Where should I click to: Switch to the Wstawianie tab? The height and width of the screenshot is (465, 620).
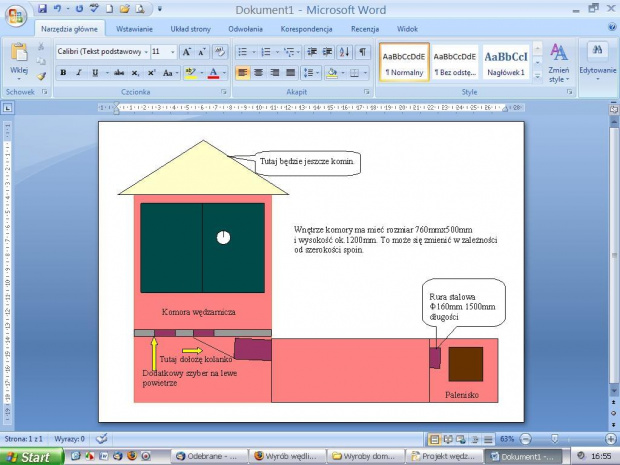tap(134, 30)
